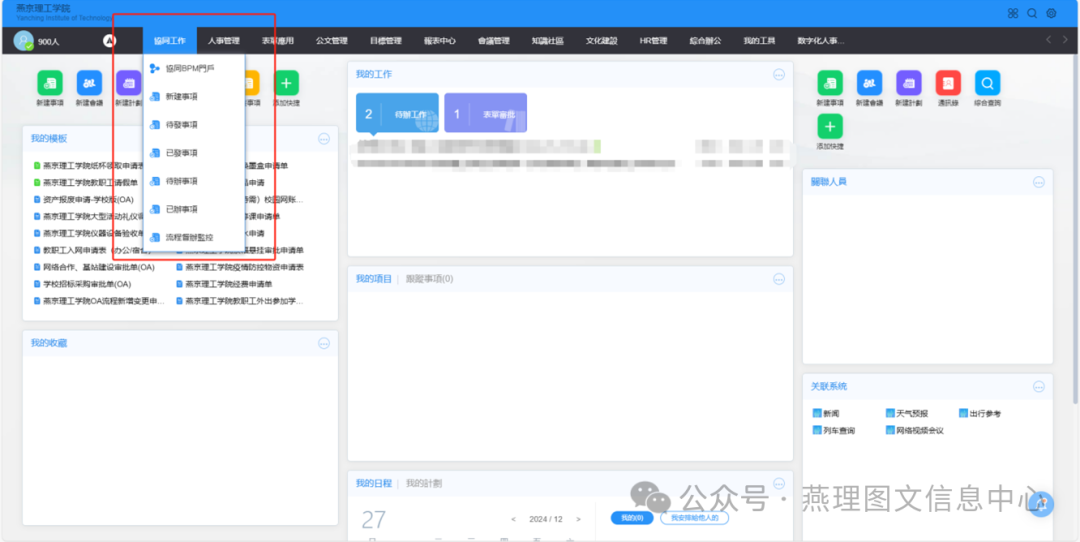The height and width of the screenshot is (542, 1080).
Task: Open the 综合查询 search shortcut icon
Action: click(x=987, y=83)
